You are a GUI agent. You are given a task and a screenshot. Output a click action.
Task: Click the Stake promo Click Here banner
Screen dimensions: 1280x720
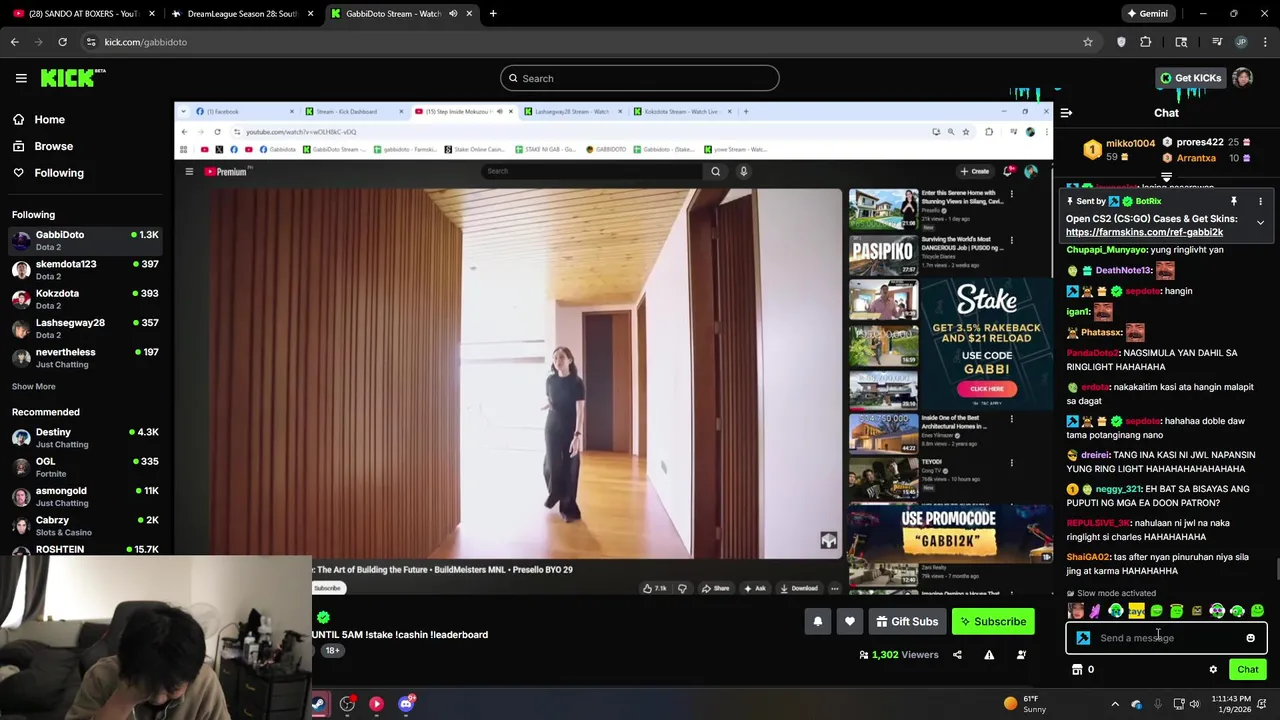tap(986, 389)
